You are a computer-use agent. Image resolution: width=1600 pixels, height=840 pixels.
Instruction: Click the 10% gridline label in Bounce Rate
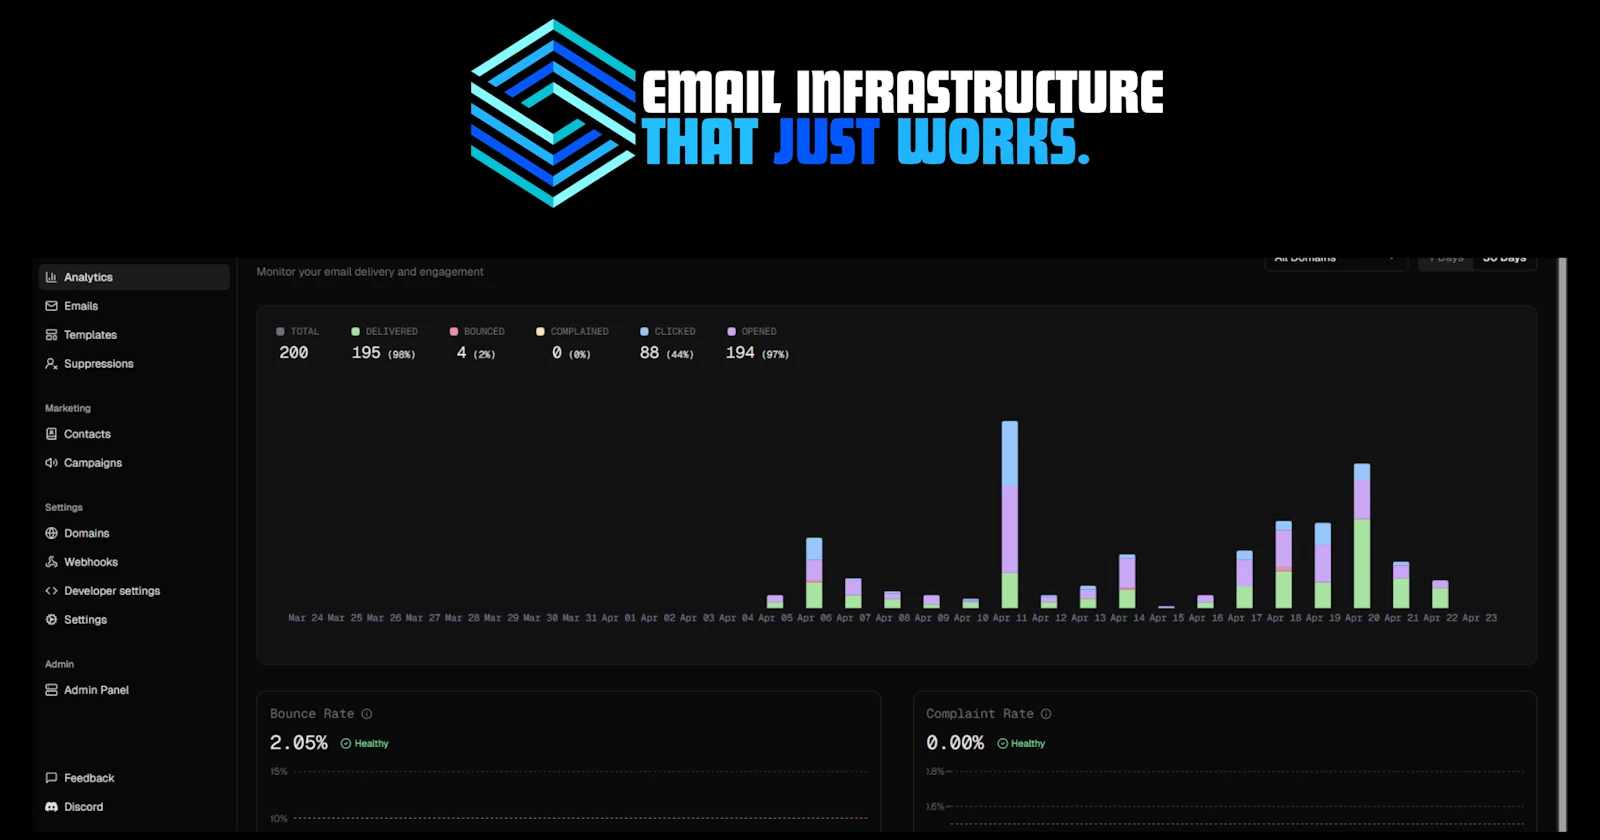279,819
